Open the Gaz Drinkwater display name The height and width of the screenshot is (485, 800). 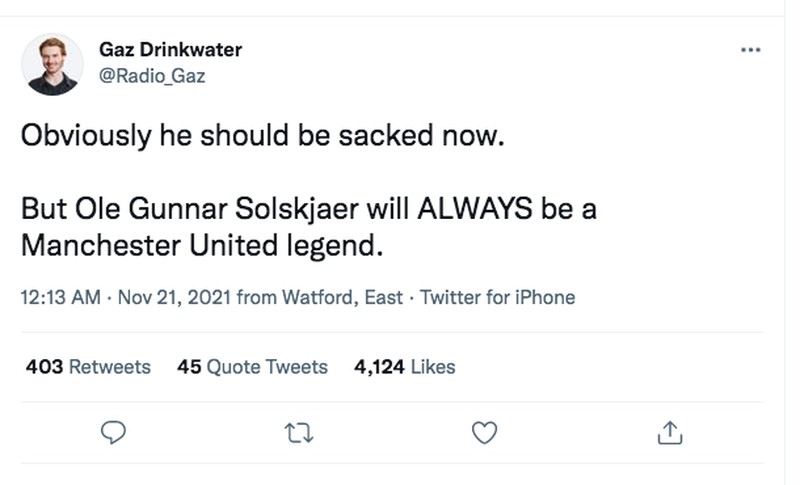[x=170, y=50]
